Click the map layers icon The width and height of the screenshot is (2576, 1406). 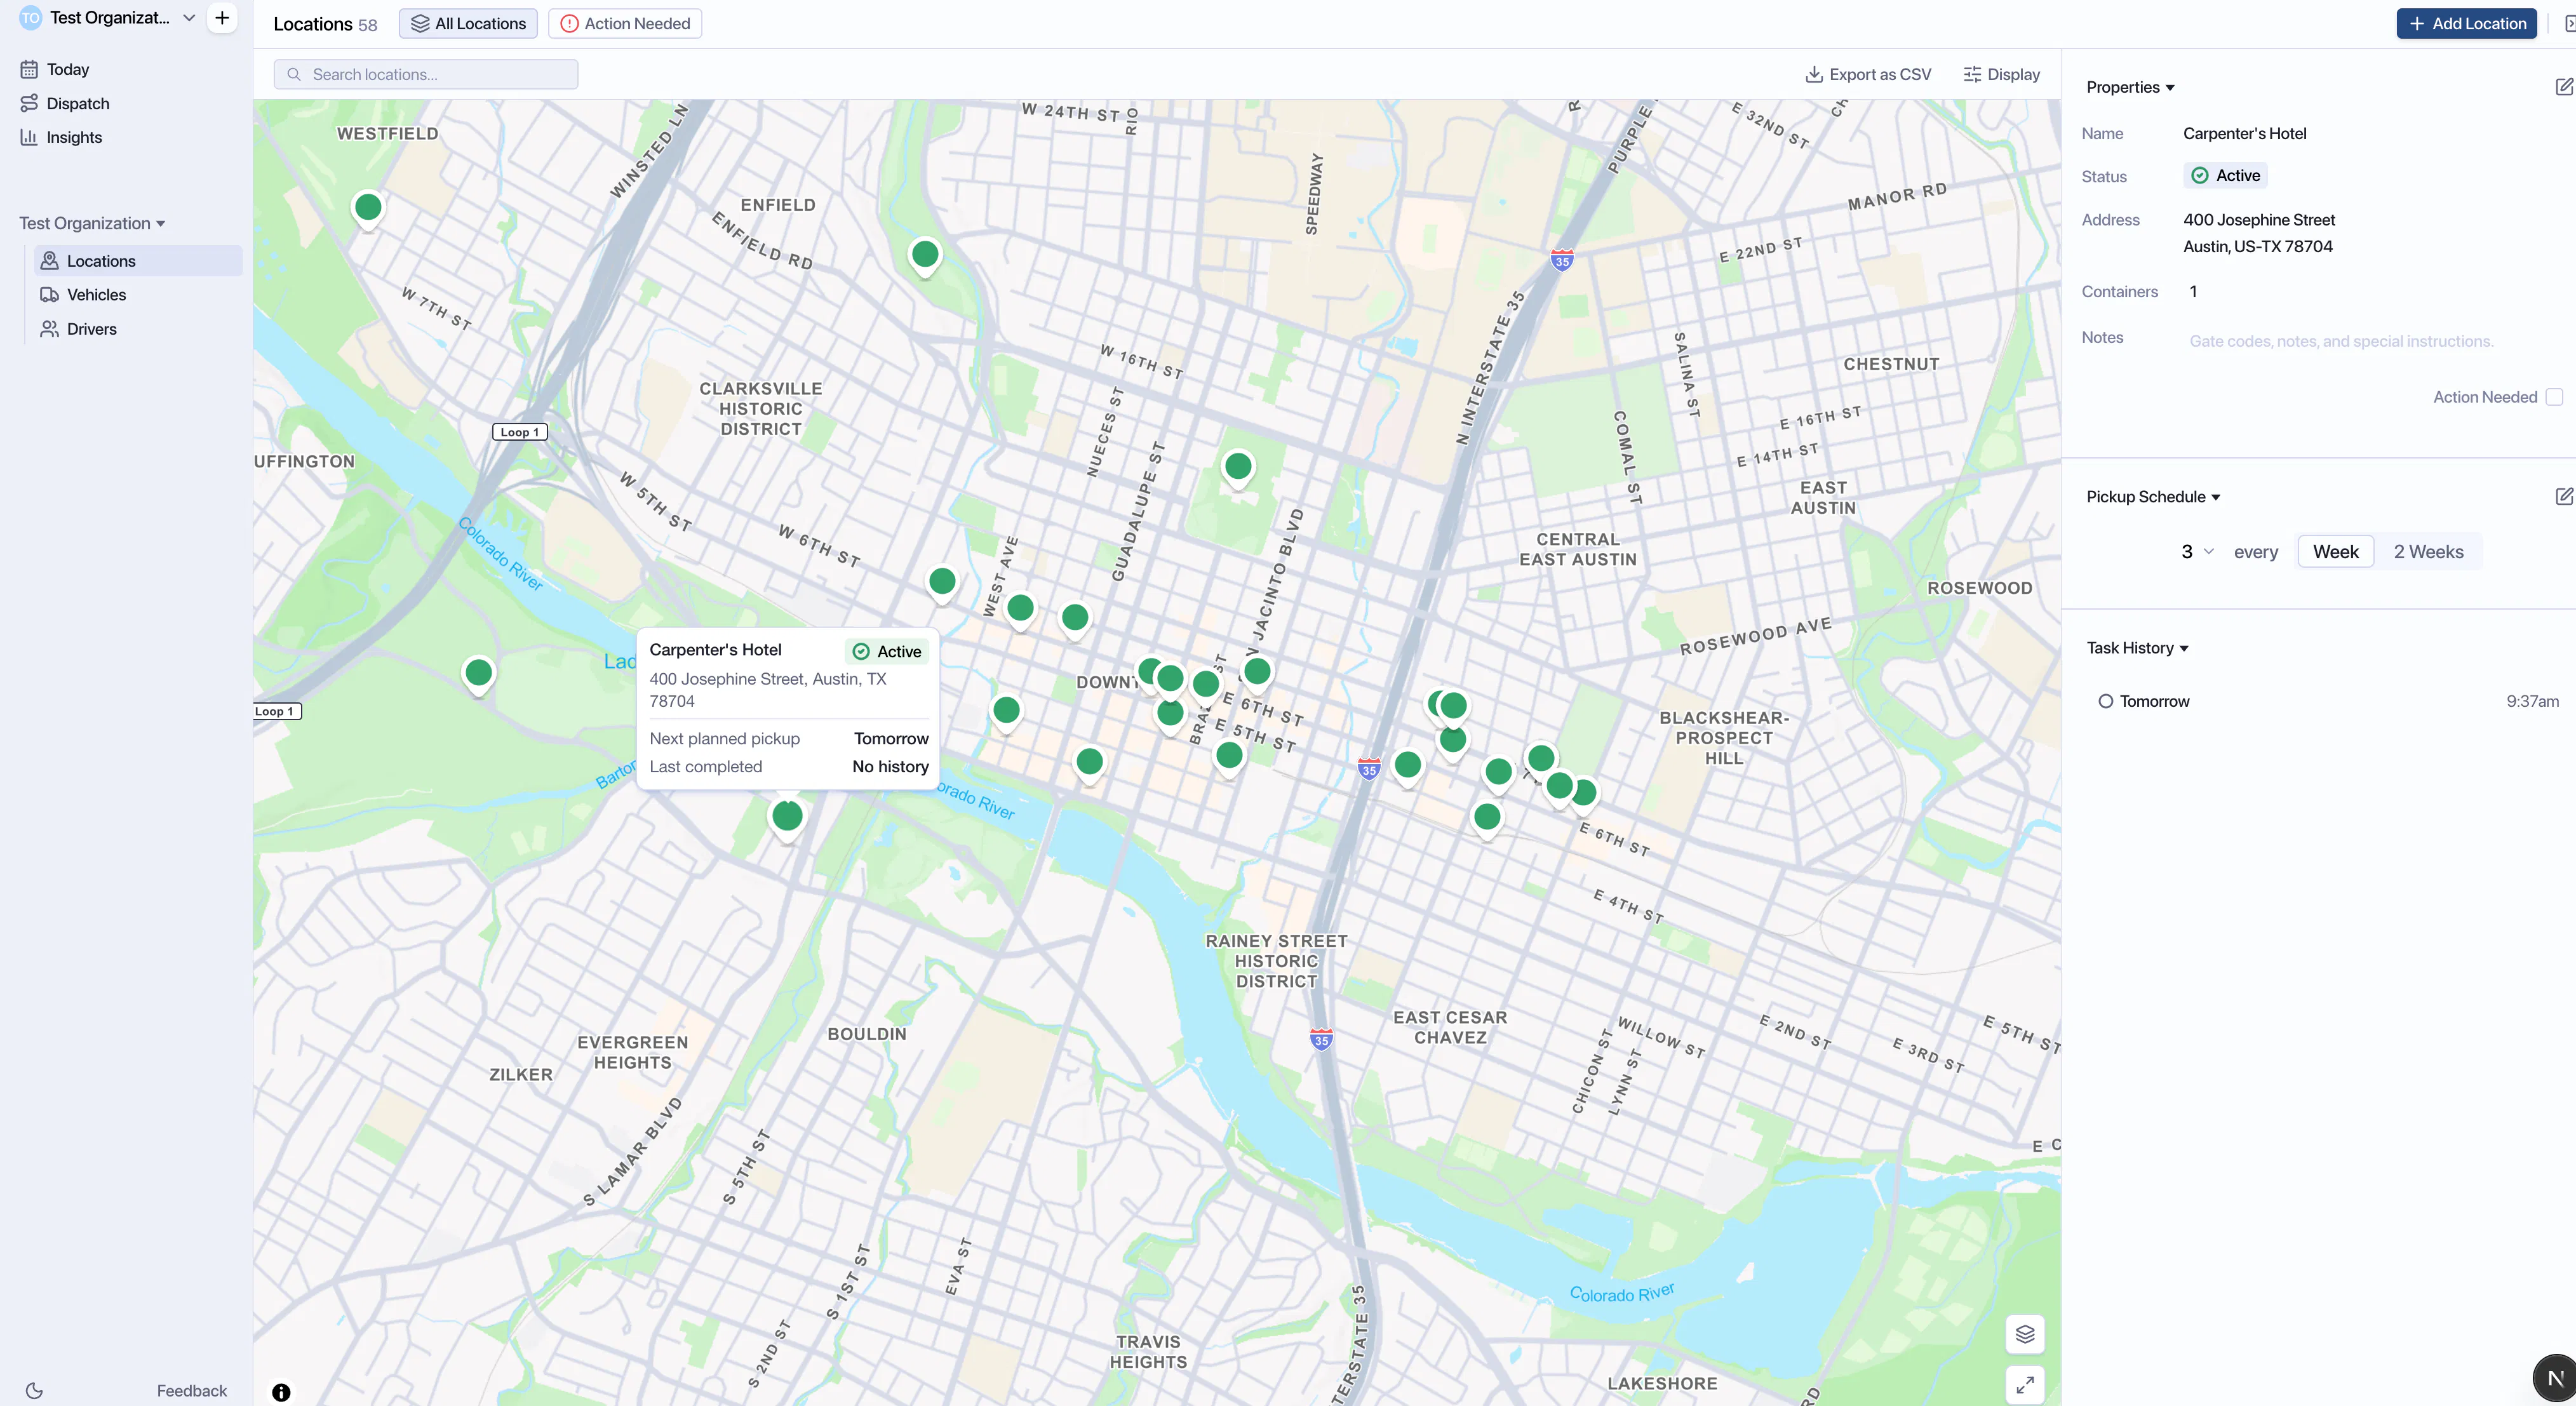point(2025,1334)
